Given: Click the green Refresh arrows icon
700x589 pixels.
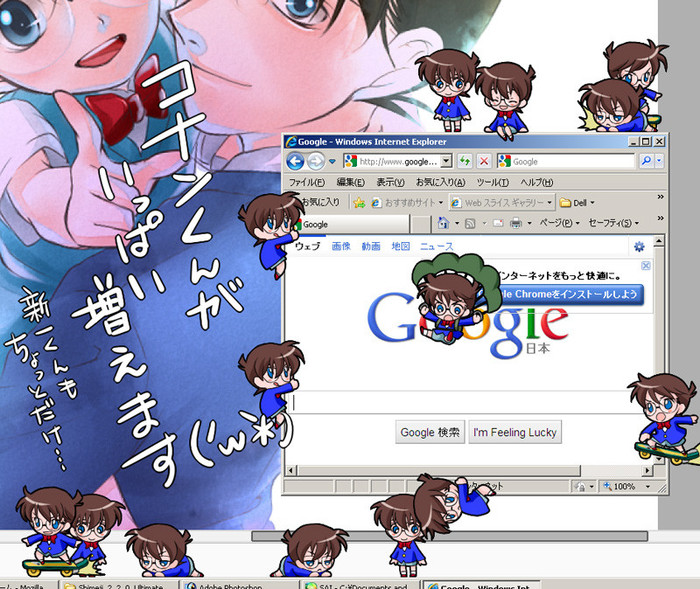Looking at the screenshot, I should pyautogui.click(x=465, y=161).
